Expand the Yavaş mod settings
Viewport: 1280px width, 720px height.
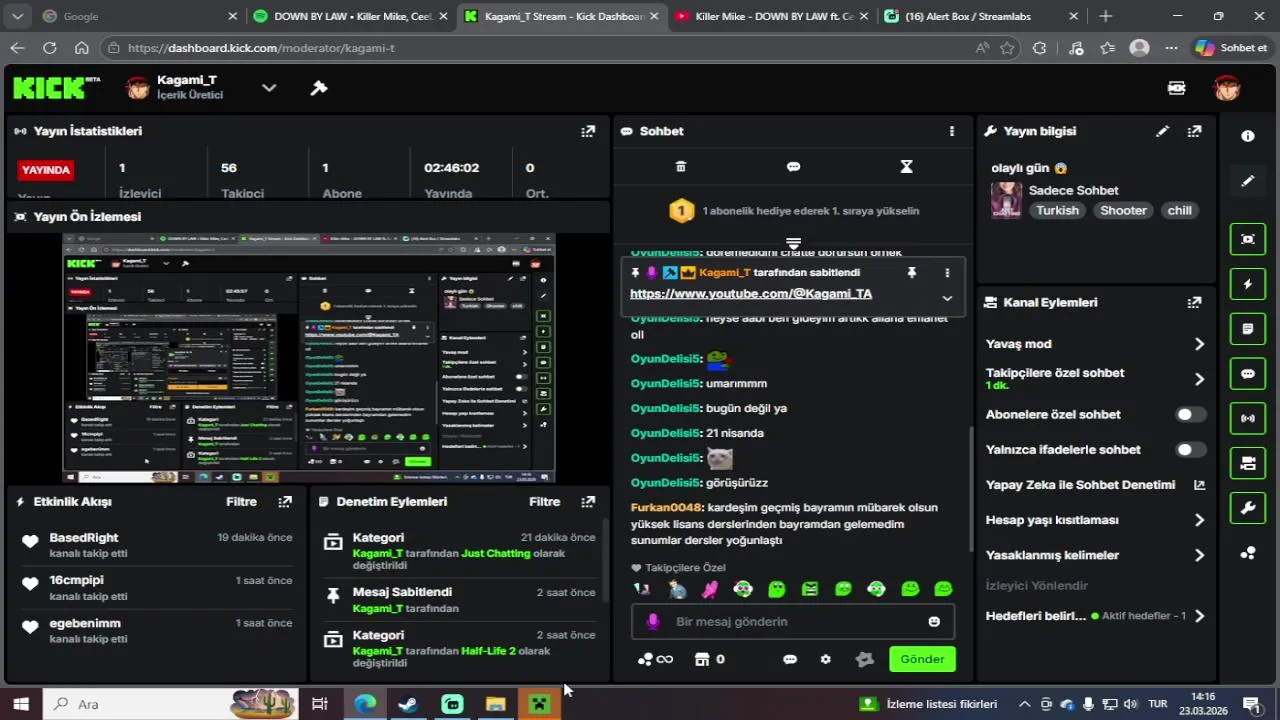point(1199,344)
